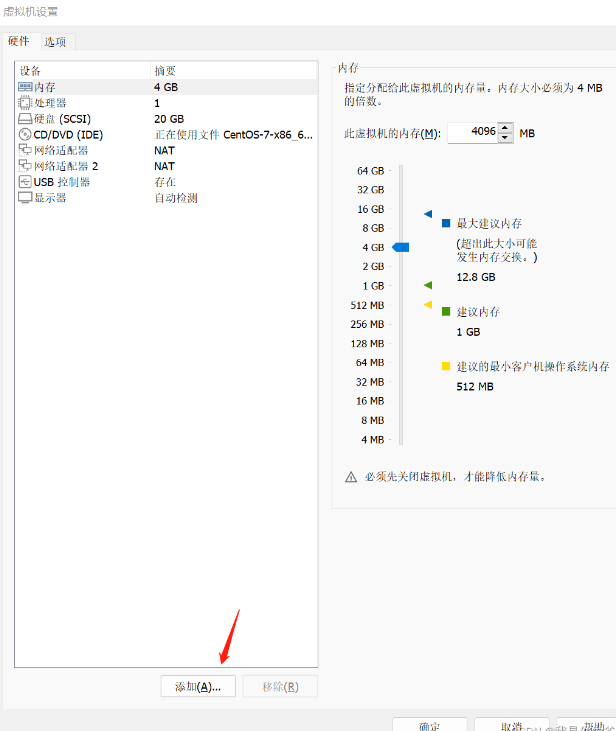Image resolution: width=616 pixels, height=731 pixels.
Task: Click the 12.8 GB maximum memory value
Action: coord(476,277)
